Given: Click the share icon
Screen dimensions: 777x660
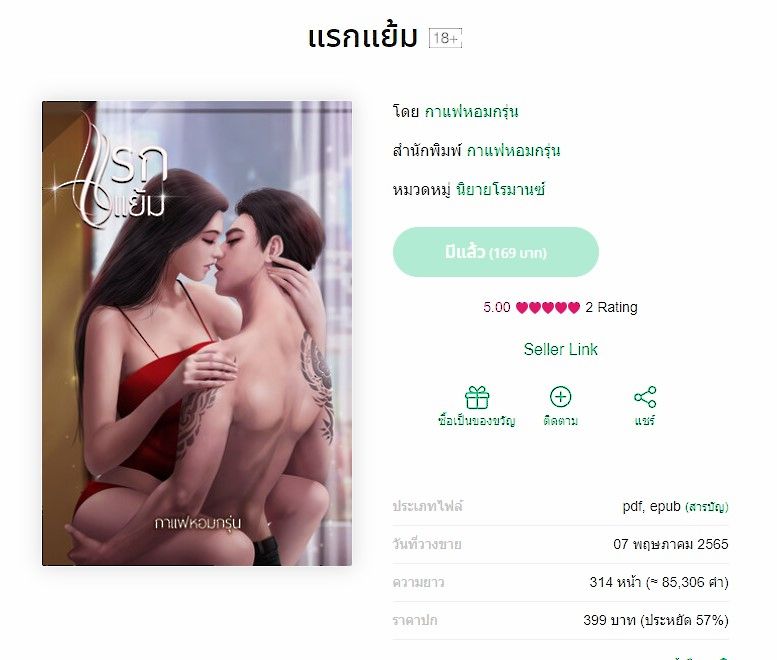Looking at the screenshot, I should click(645, 397).
